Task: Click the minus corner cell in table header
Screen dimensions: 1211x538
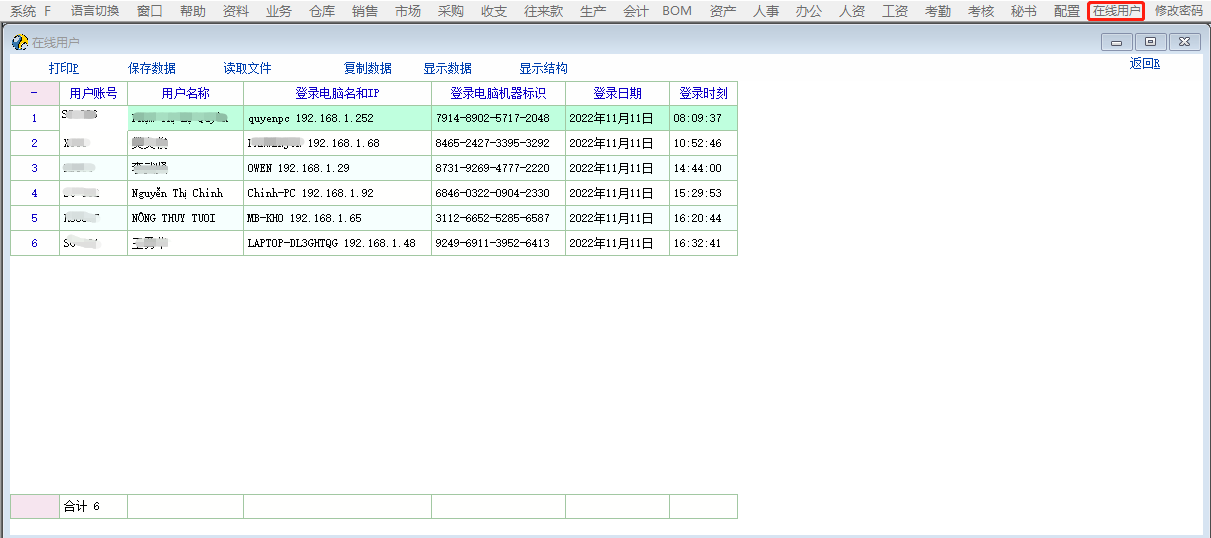Action: [34, 93]
